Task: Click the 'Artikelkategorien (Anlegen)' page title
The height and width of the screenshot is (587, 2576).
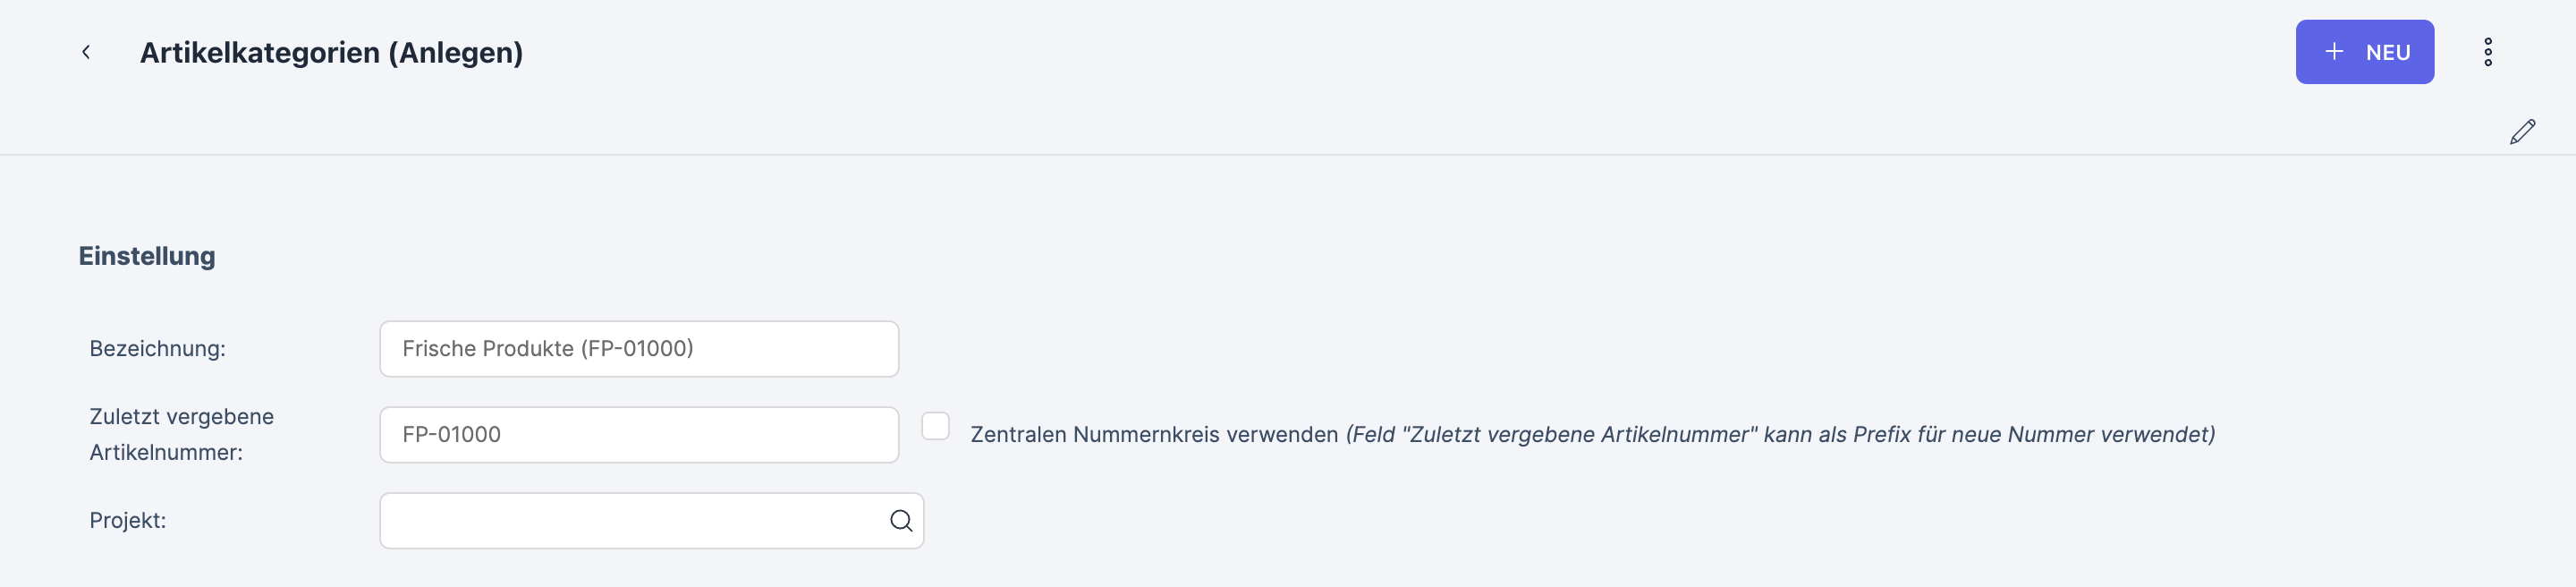Action: click(x=330, y=53)
